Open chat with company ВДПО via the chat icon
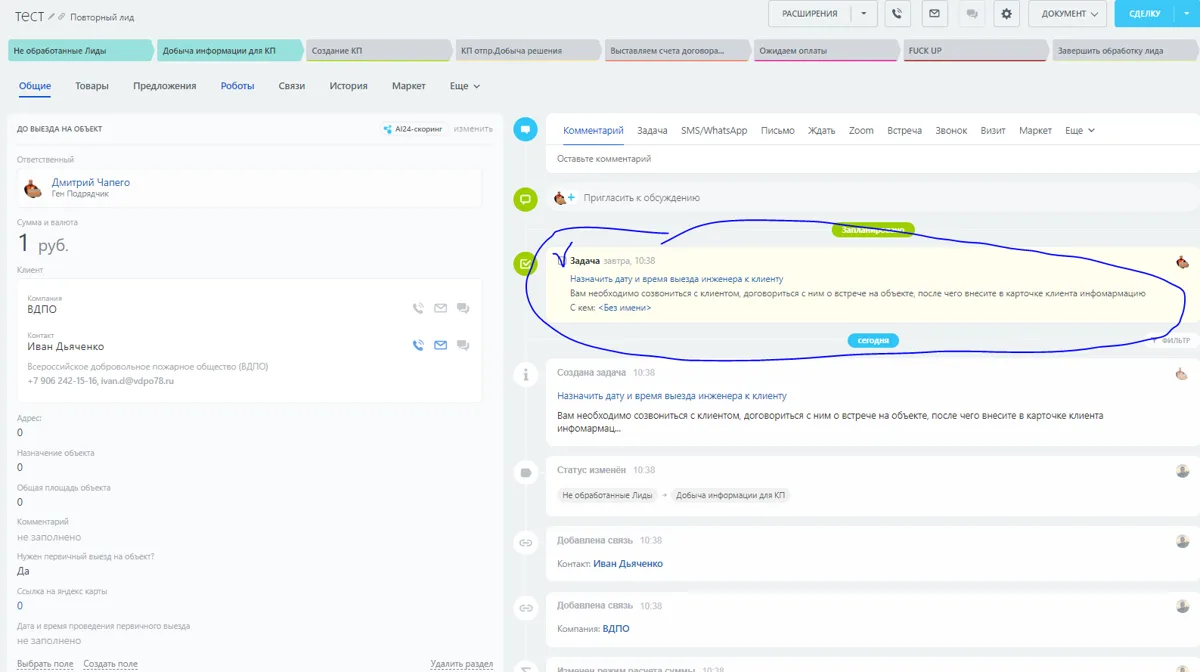Screen dimensions: 1200x672 463,308
